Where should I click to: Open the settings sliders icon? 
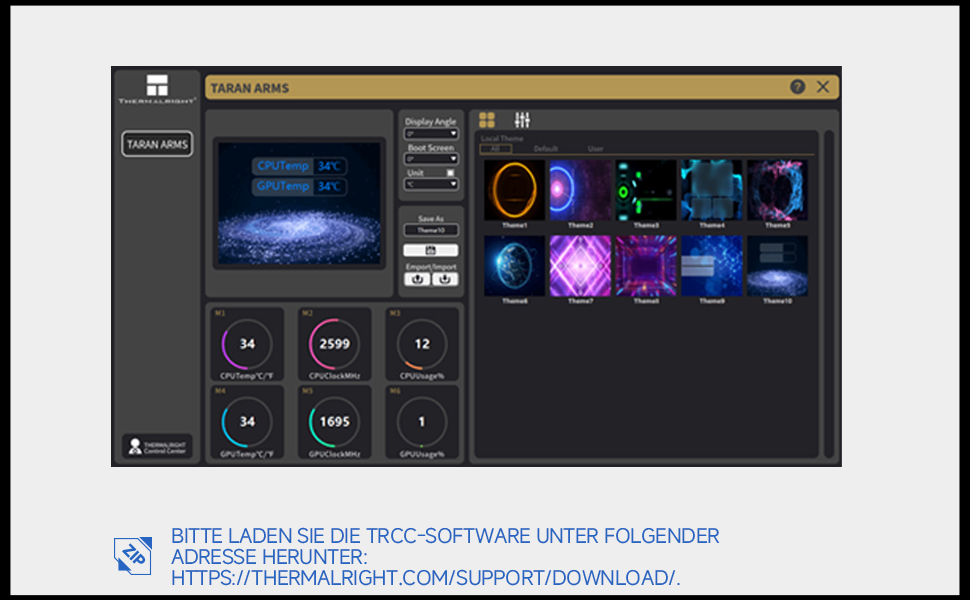click(x=523, y=119)
